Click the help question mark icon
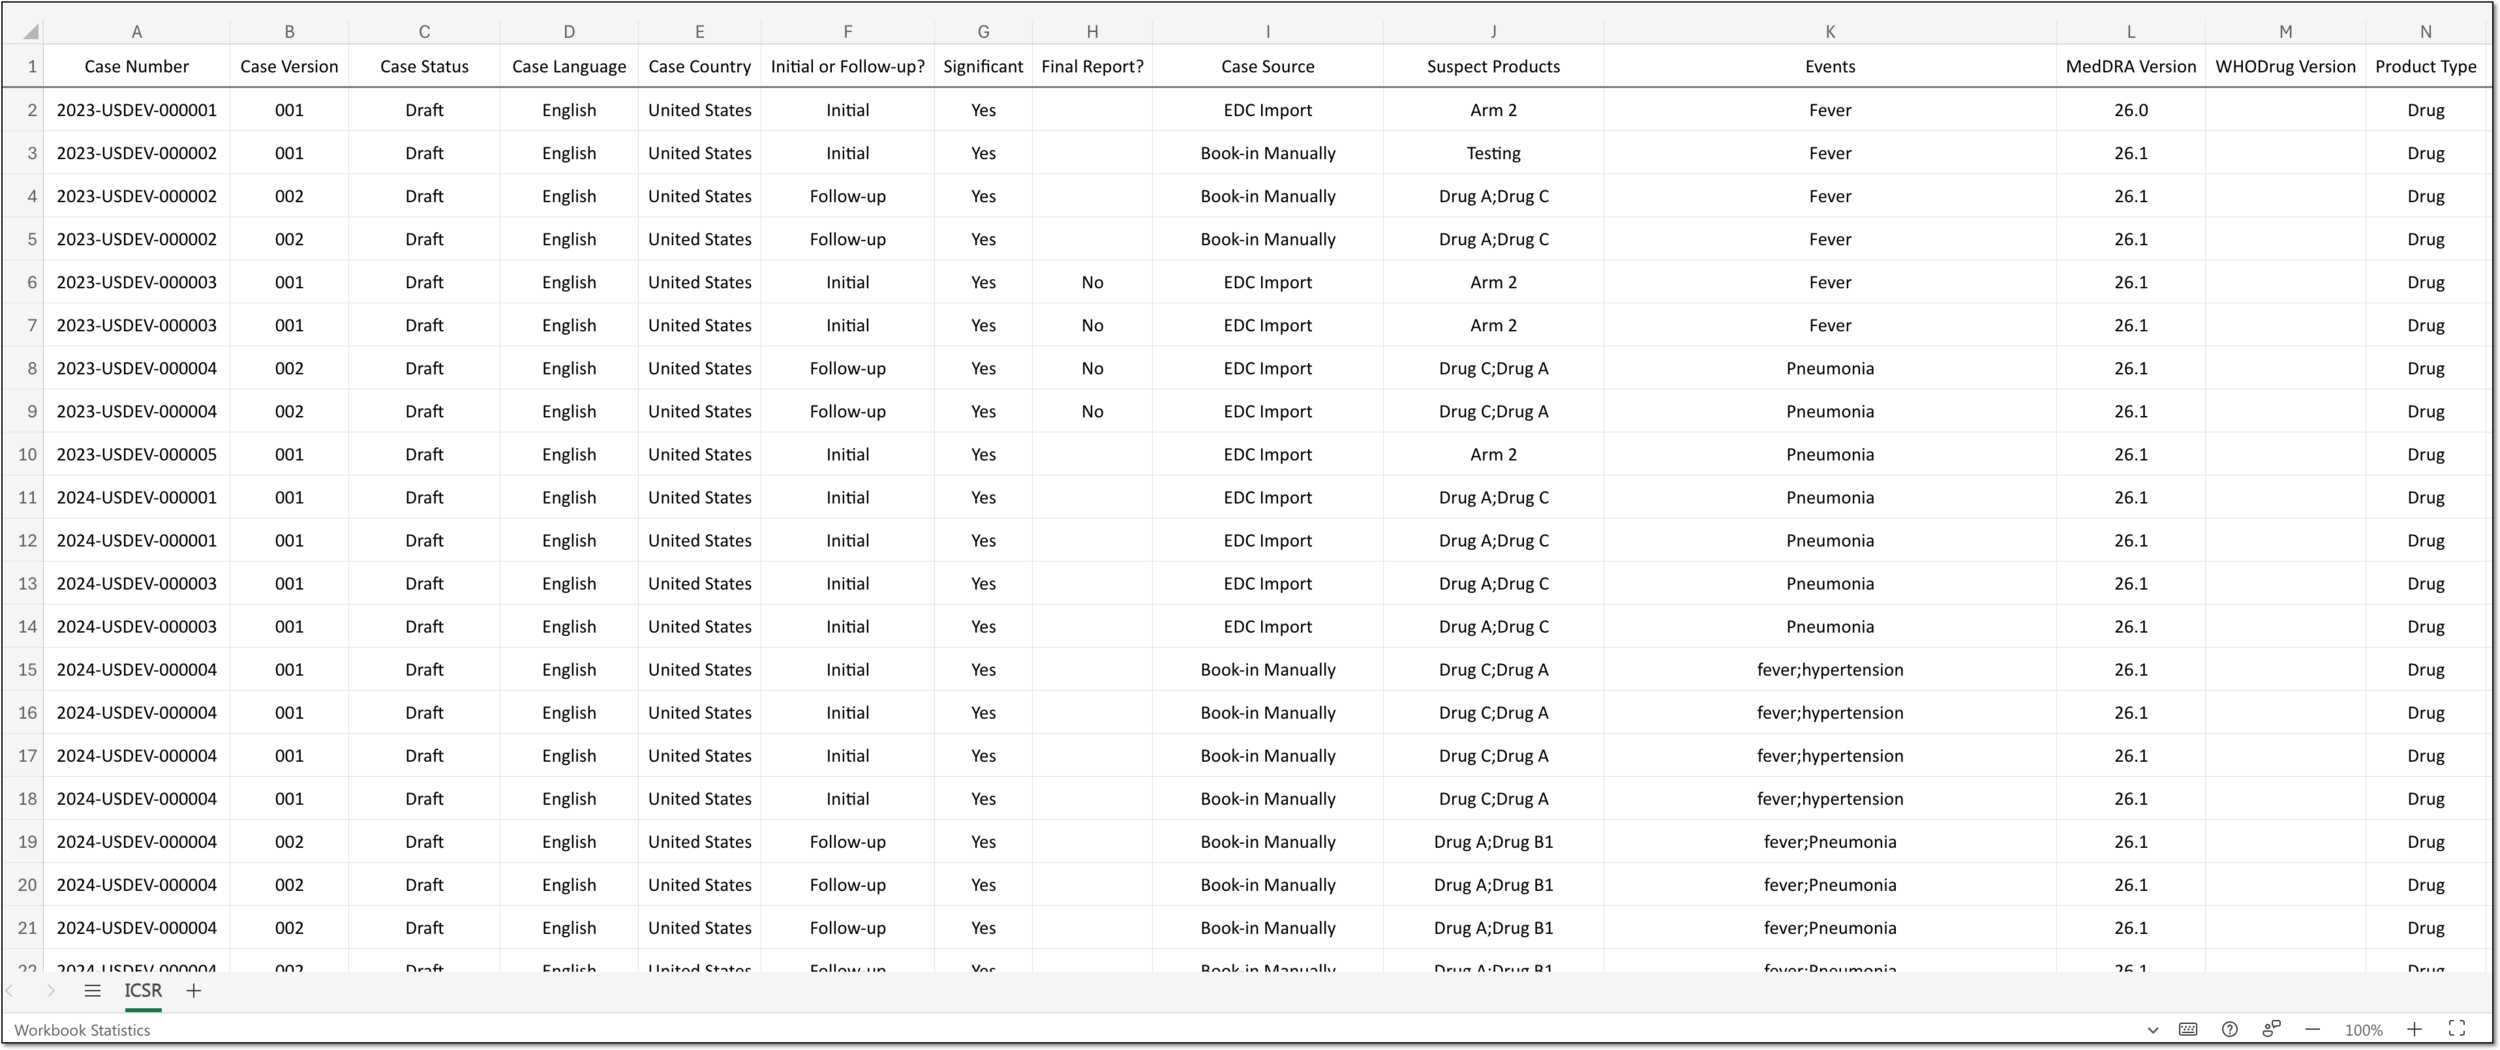Screen dimensions: 2500x1050 click(2230, 1029)
